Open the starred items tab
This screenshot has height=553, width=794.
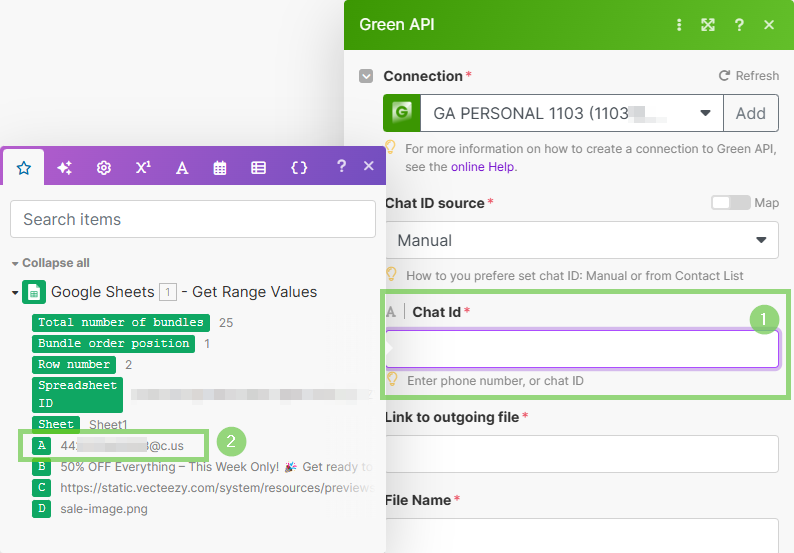[x=24, y=168]
